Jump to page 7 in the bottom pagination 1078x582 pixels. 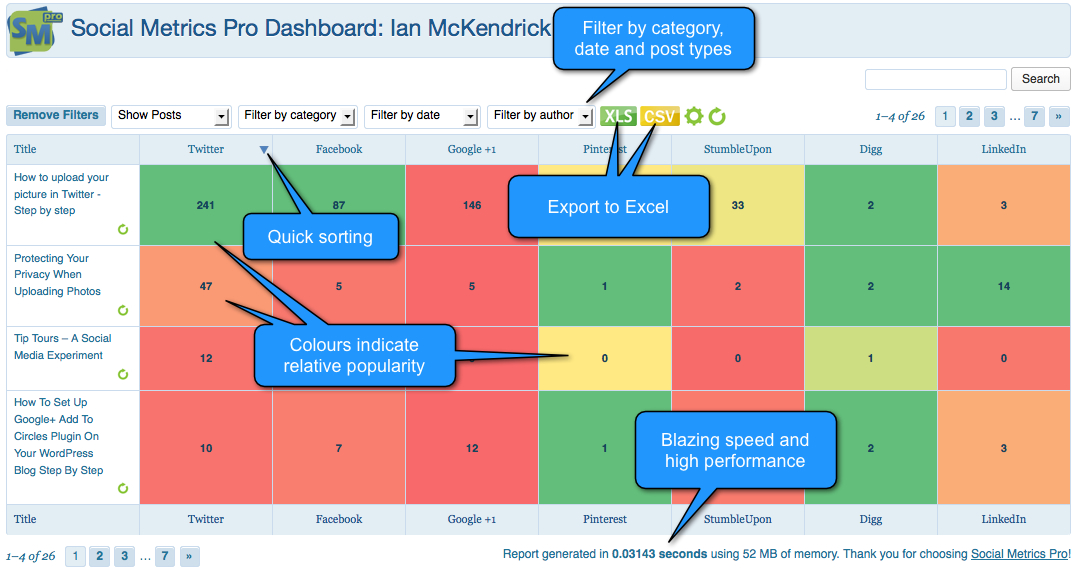click(165, 556)
